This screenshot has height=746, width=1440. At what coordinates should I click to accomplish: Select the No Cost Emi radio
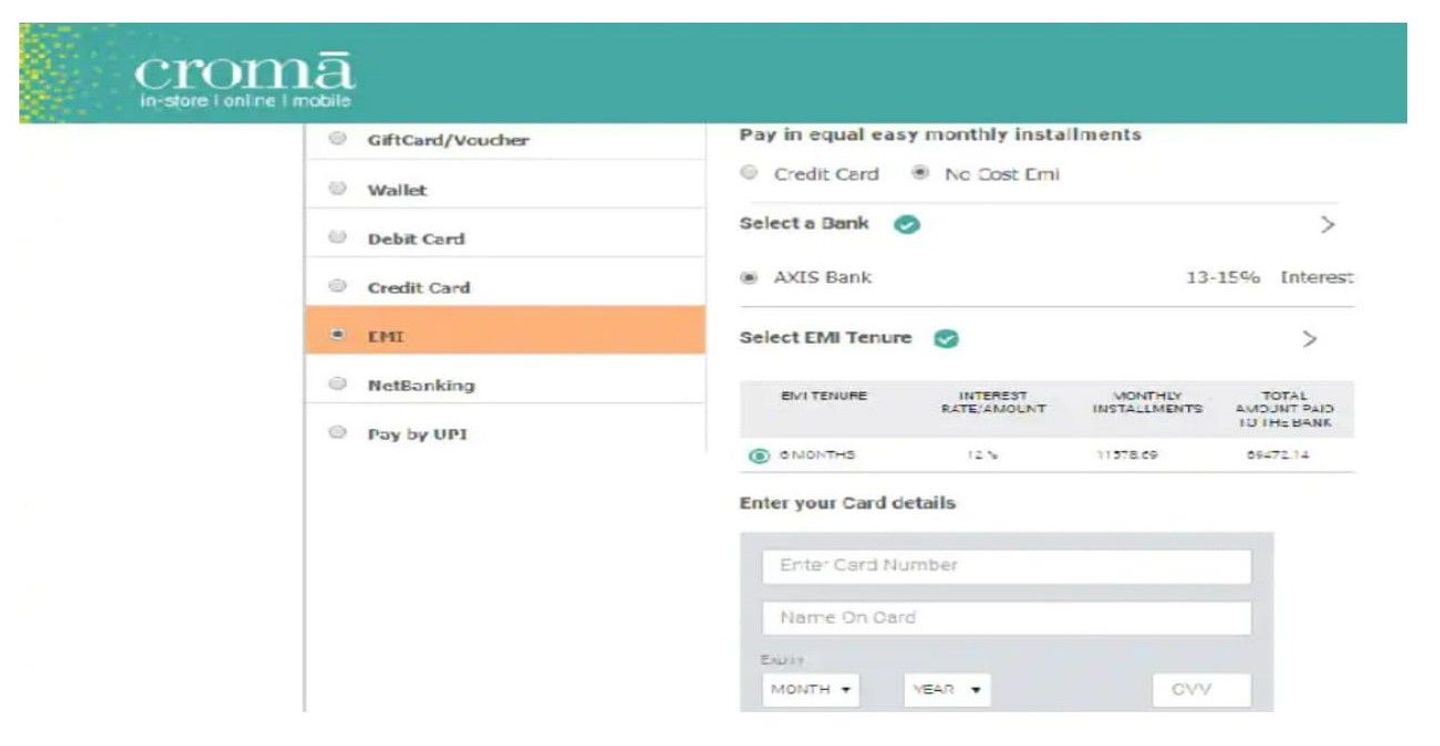pyautogui.click(x=920, y=174)
